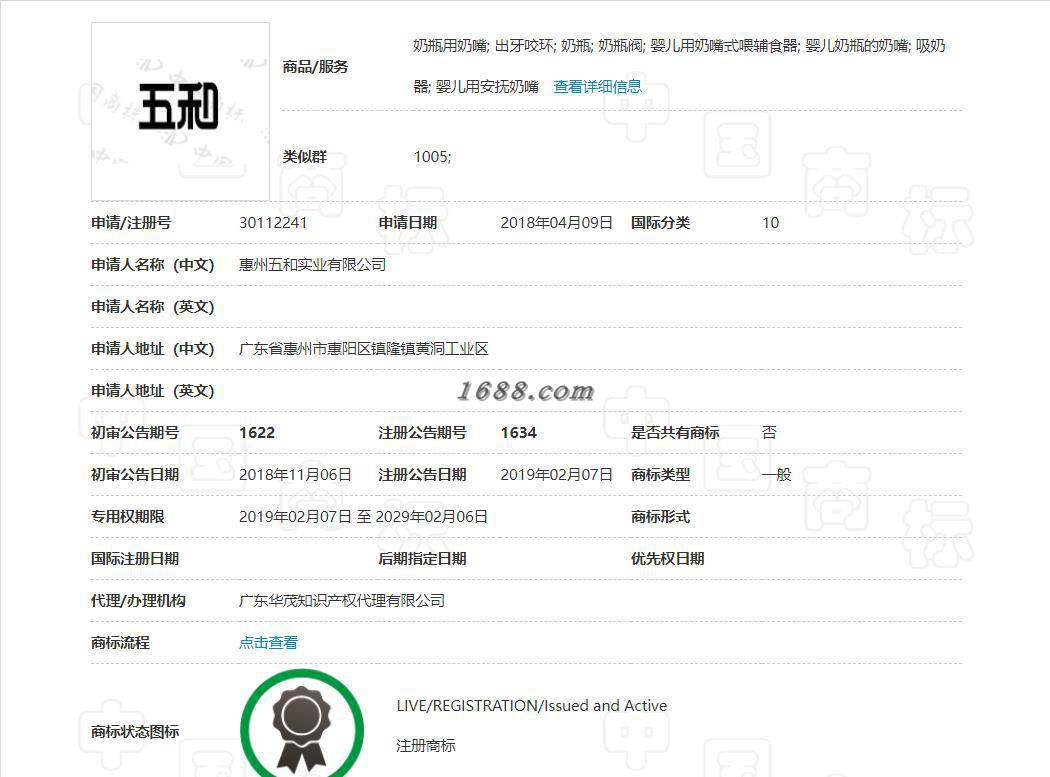
Task: Click the 商标形式 label
Action: coord(660,517)
